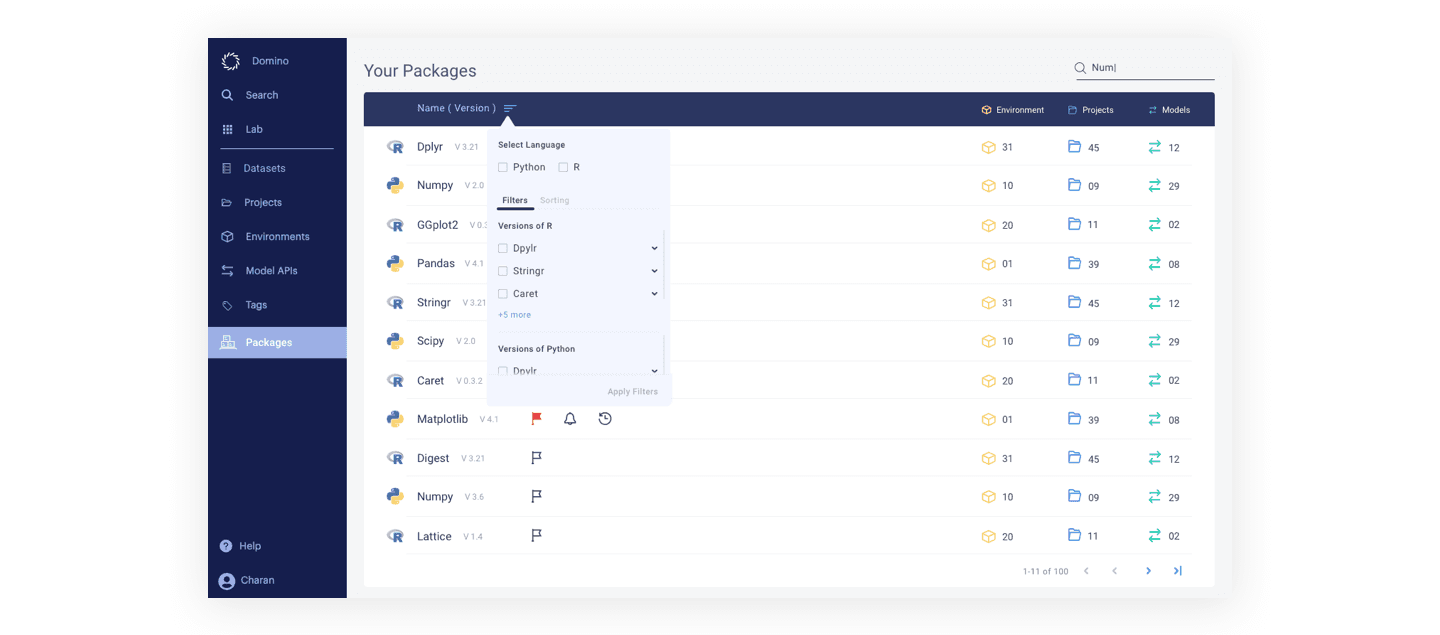Click the models arrows icon in Caret row

pyautogui.click(x=1154, y=380)
